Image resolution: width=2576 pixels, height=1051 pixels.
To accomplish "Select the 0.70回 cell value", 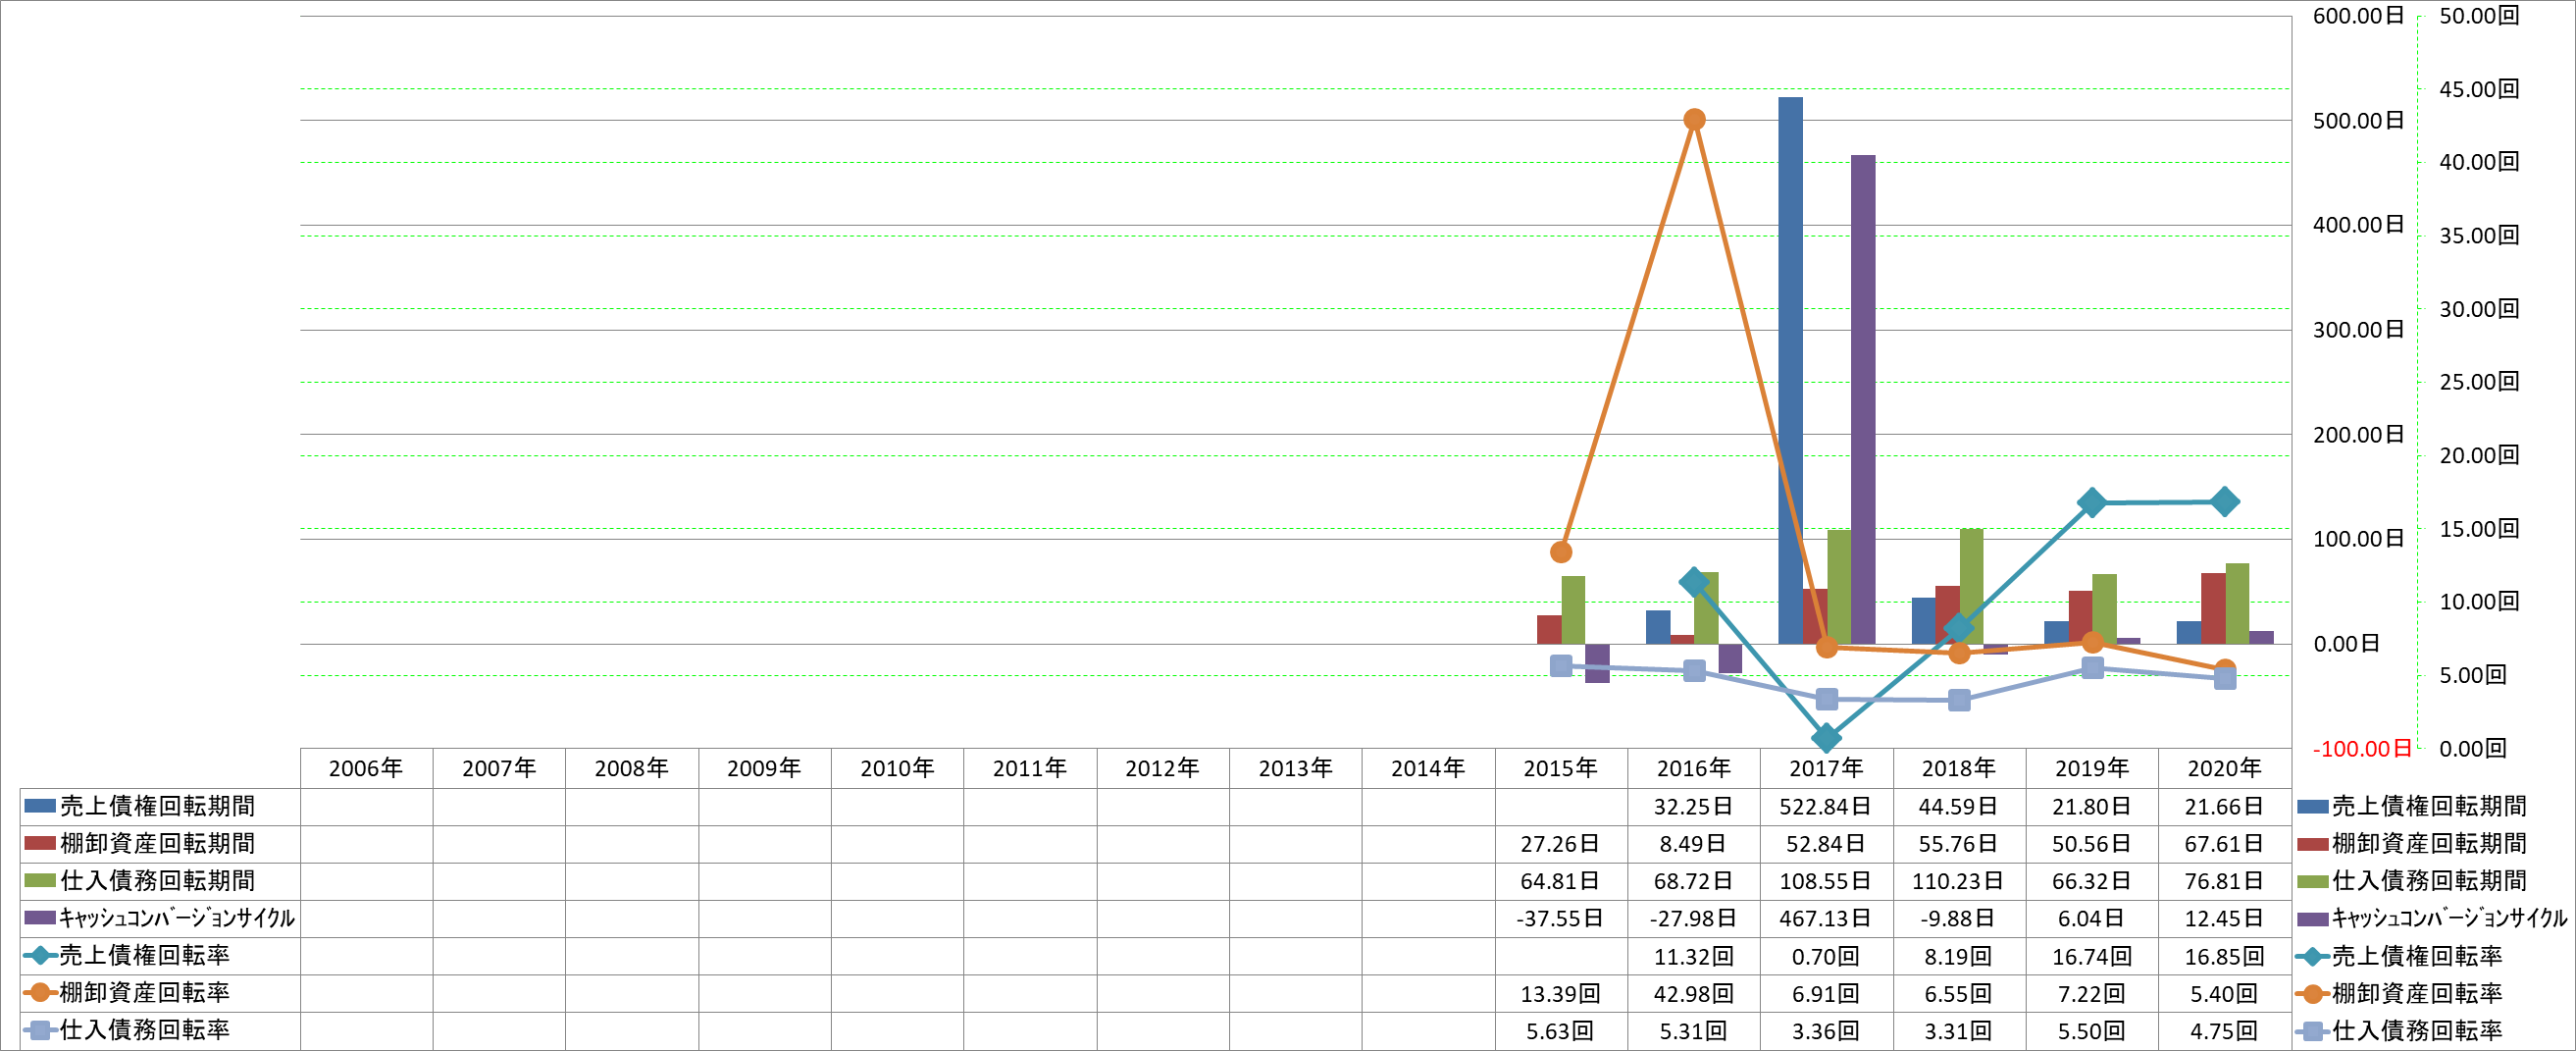I will (x=1826, y=956).
